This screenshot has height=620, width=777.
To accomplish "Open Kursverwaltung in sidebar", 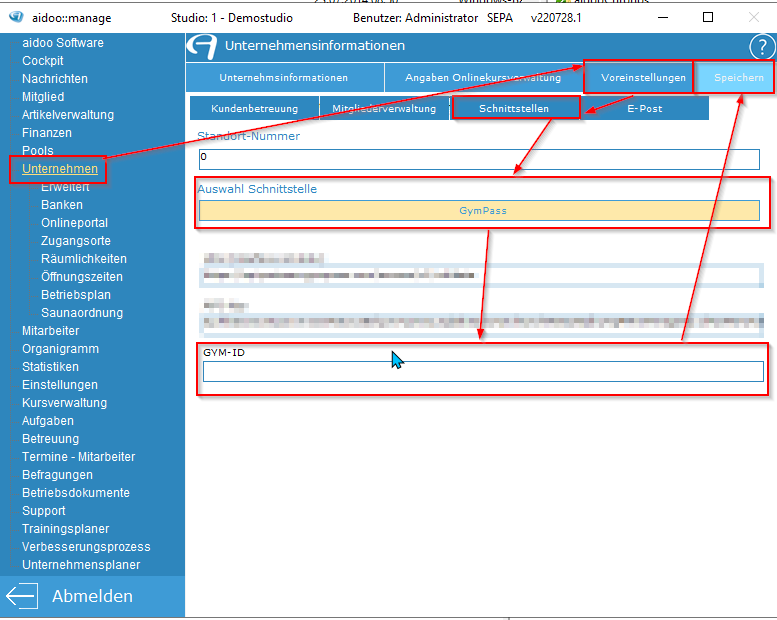I will pyautogui.click(x=64, y=402).
